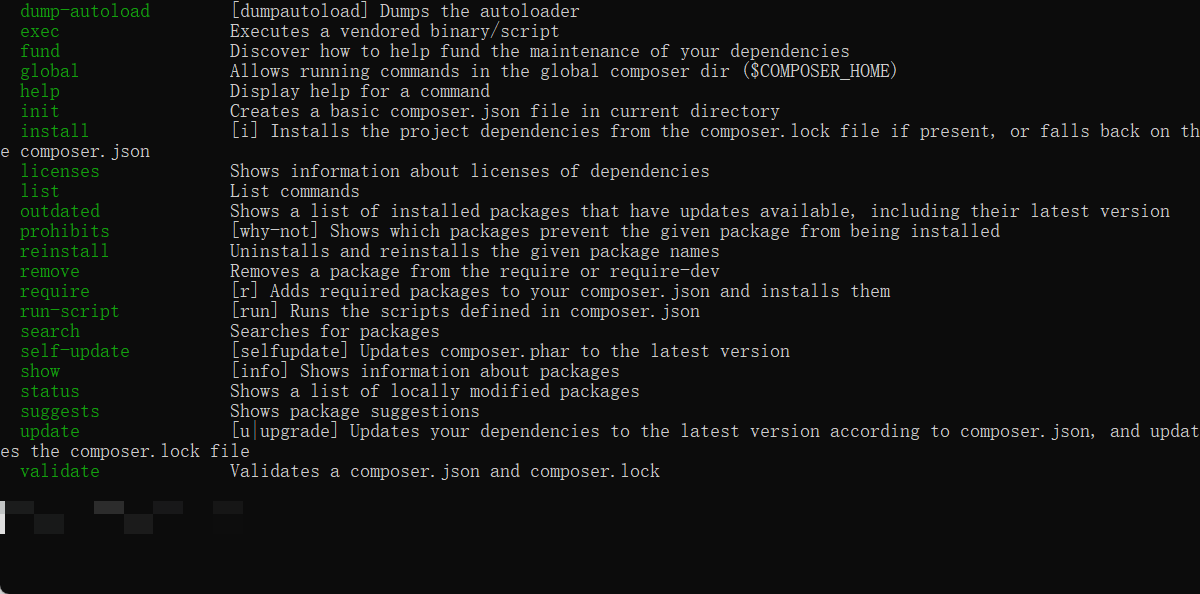Click the licenses command text

tap(60, 172)
